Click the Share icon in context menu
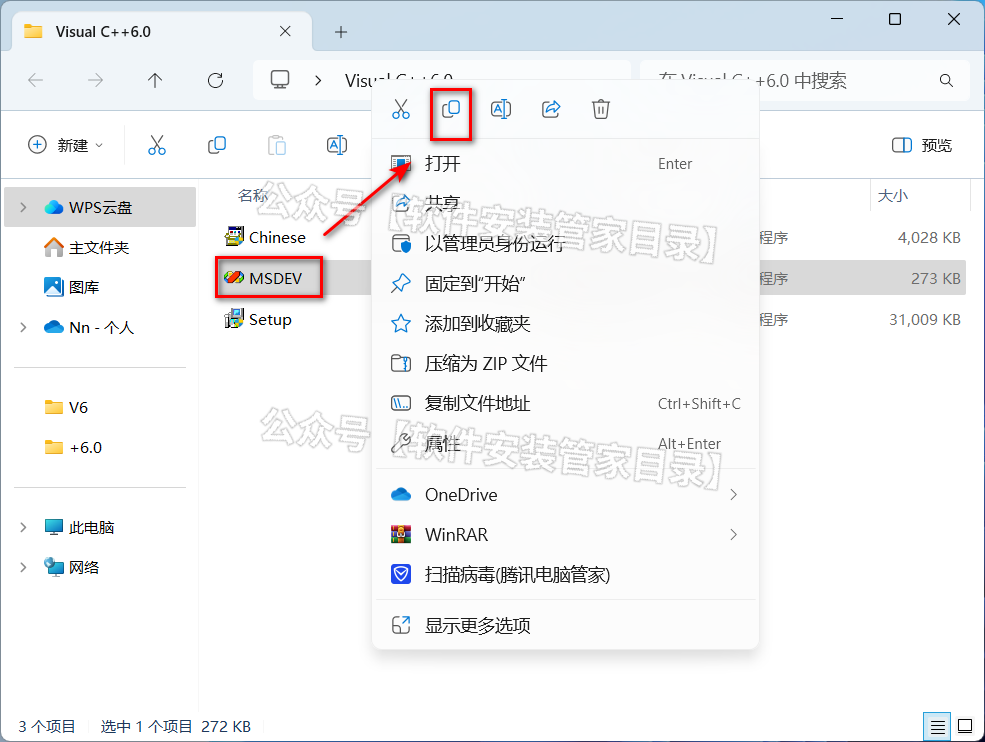Image resolution: width=985 pixels, height=742 pixels. 551,109
